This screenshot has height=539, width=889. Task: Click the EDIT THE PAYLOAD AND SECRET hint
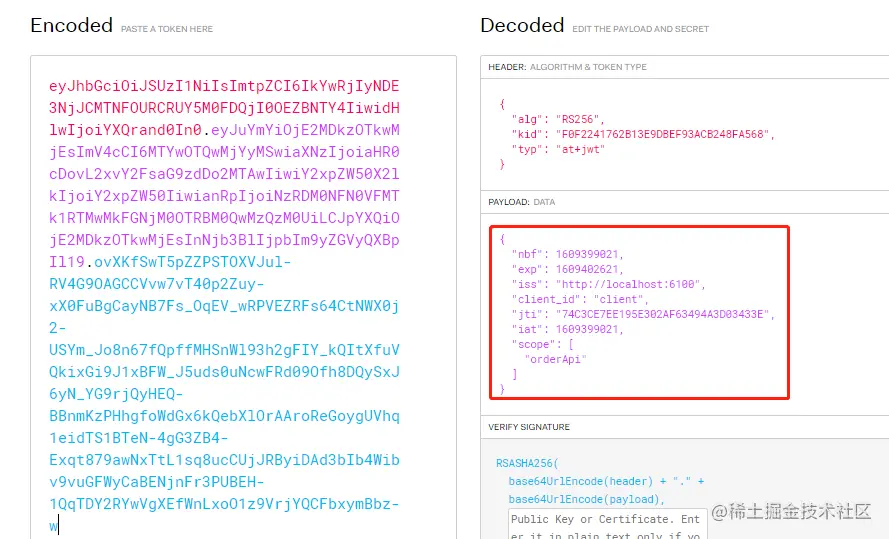click(640, 29)
